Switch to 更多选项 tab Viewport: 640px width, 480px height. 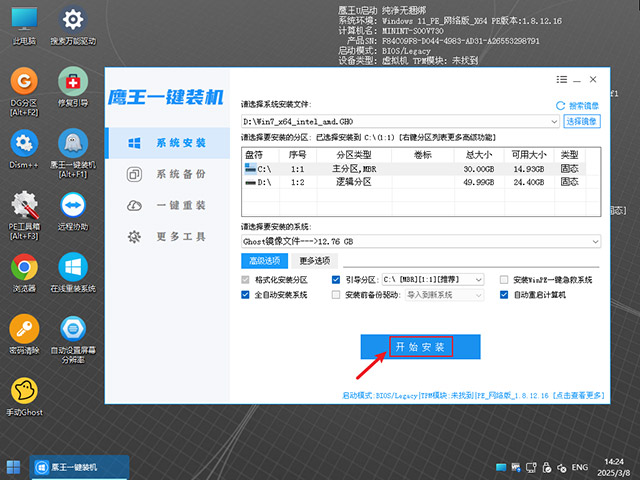315,261
